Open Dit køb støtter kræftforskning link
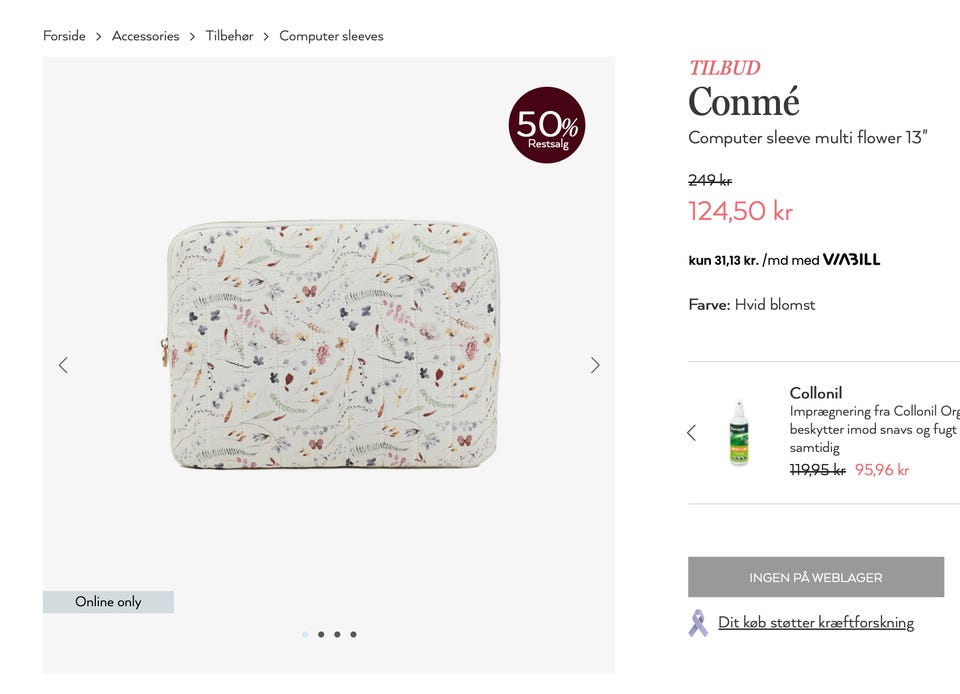 tap(816, 623)
